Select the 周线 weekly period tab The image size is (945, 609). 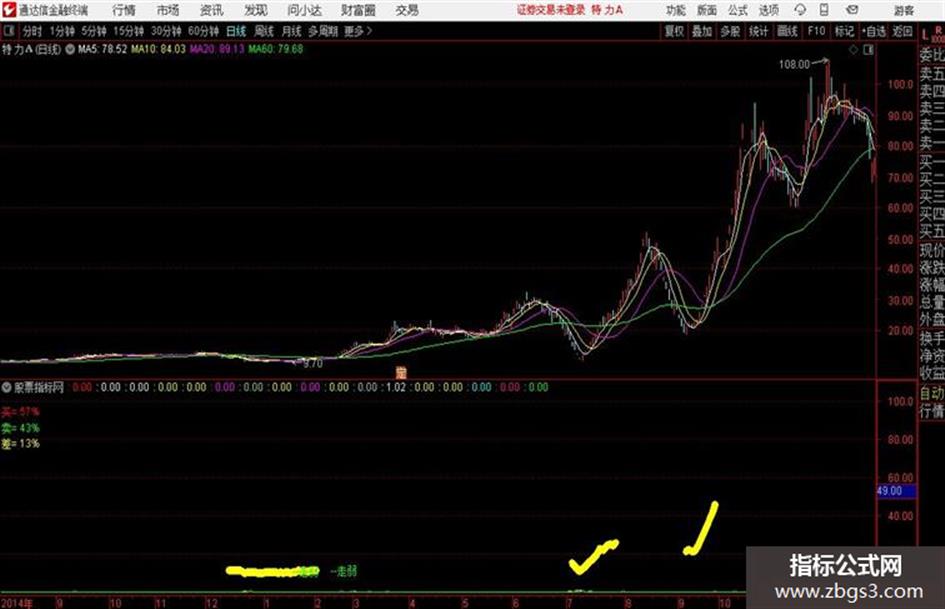pyautogui.click(x=264, y=31)
